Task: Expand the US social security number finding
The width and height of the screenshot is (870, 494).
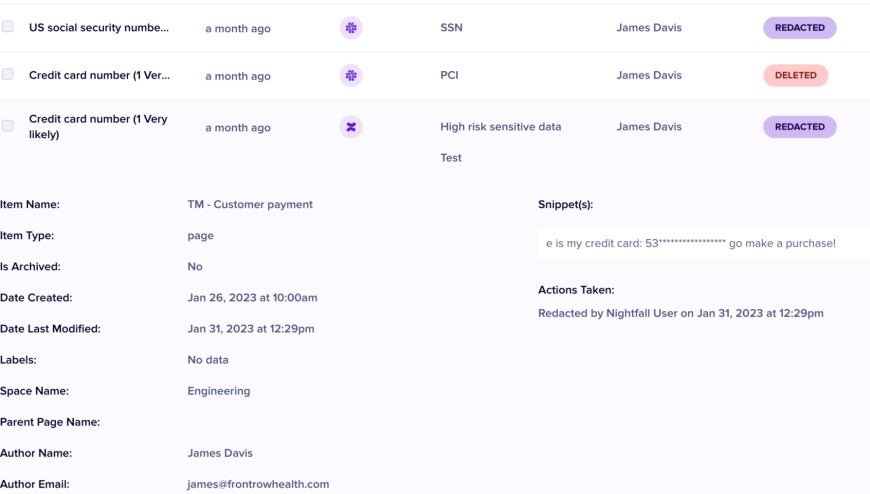Action: click(99, 28)
